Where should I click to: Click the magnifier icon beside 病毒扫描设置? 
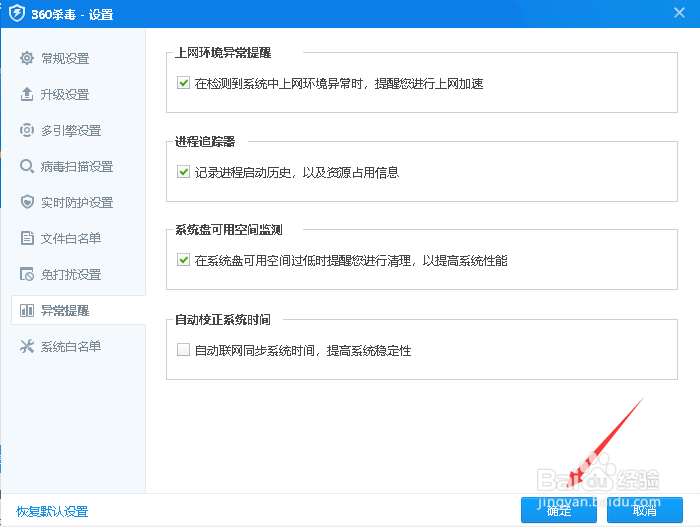pos(27,166)
